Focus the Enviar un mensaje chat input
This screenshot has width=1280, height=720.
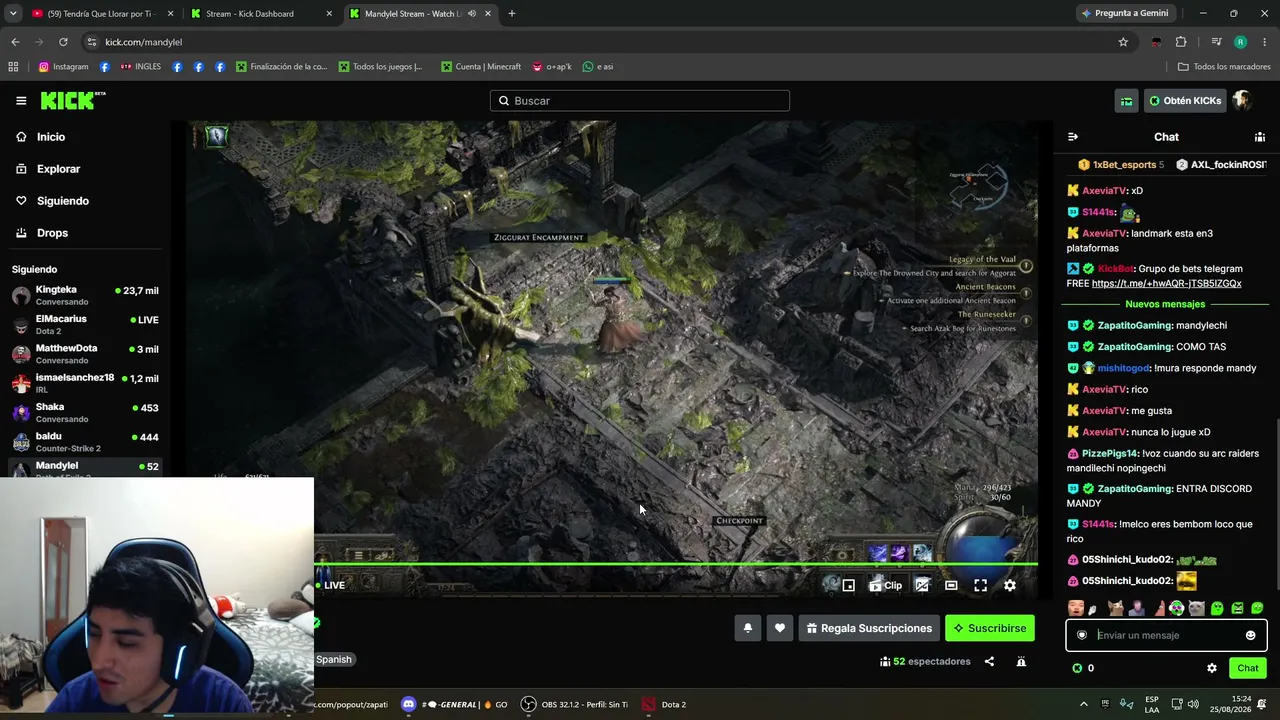click(1166, 635)
